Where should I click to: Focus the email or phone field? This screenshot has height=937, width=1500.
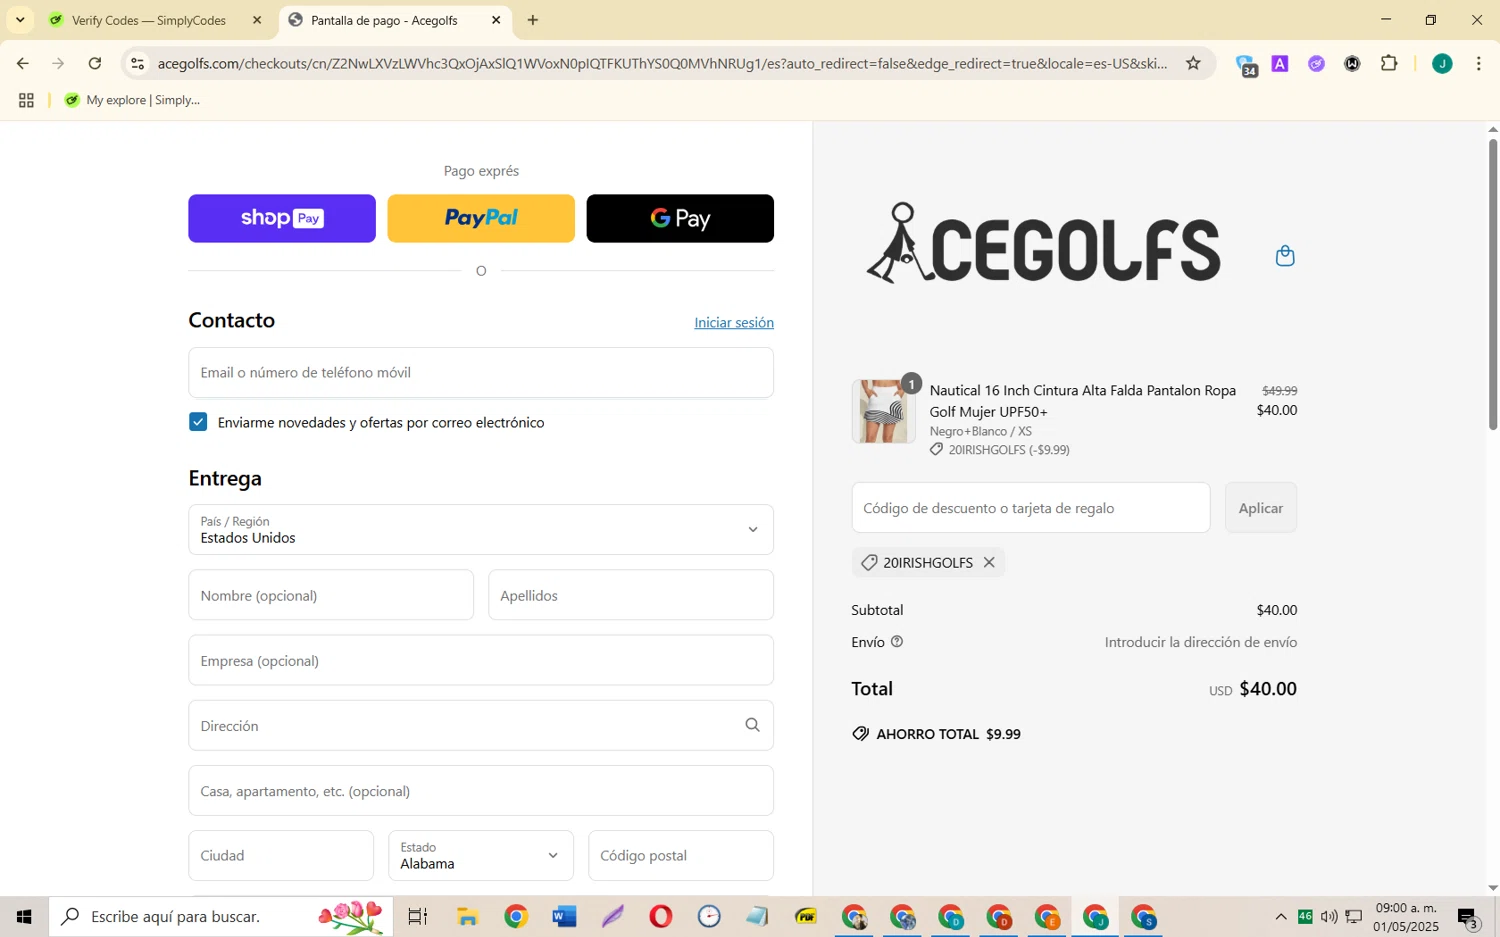[481, 372]
